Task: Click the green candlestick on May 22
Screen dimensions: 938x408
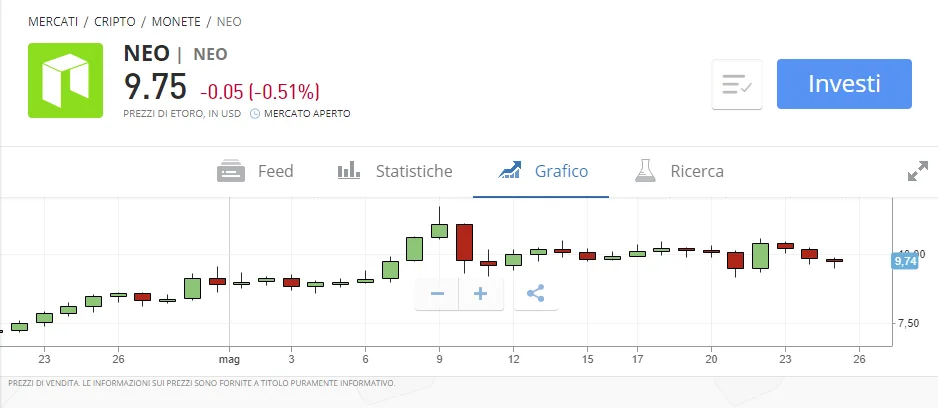Action: 760,255
